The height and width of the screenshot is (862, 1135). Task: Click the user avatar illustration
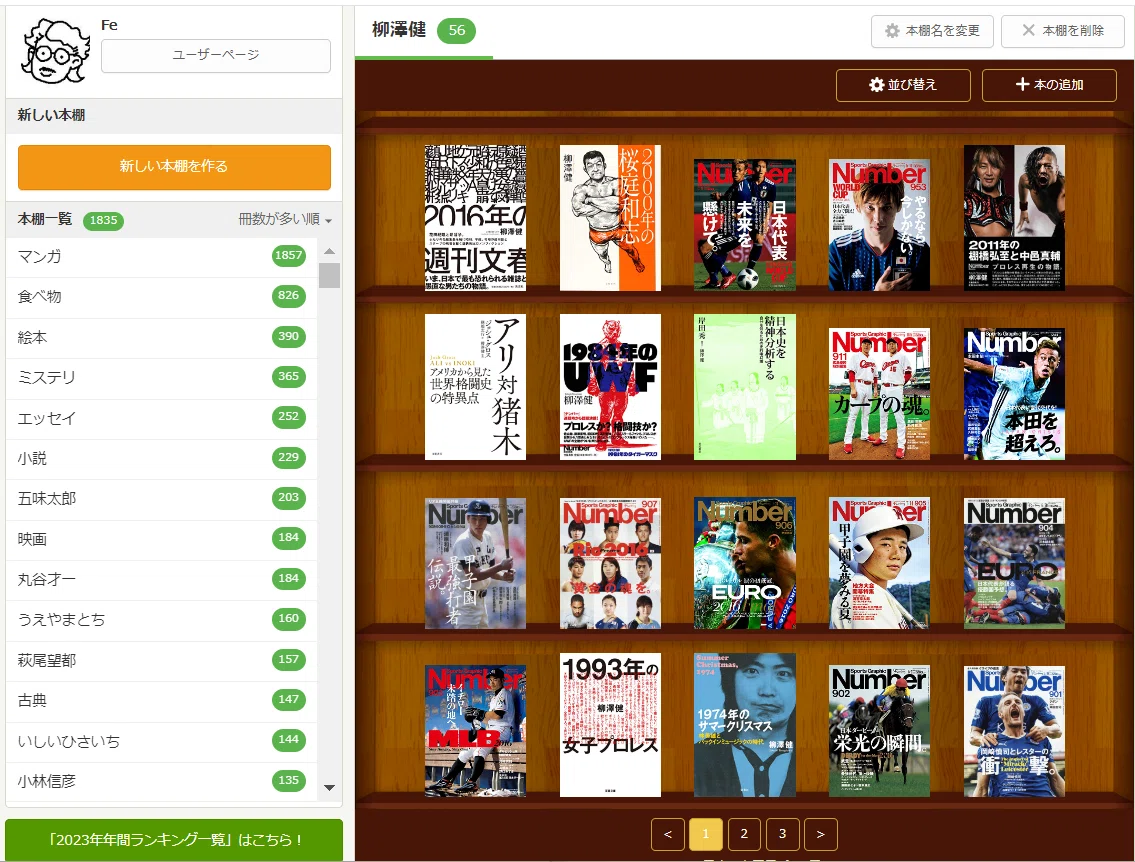tap(56, 51)
